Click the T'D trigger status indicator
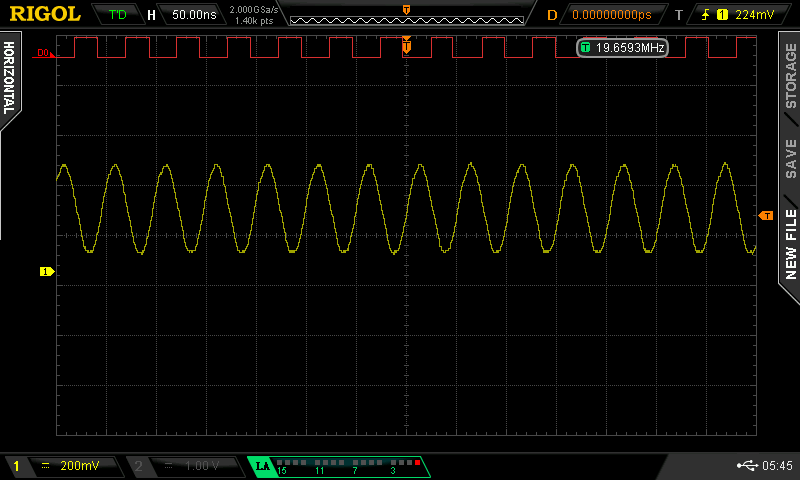This screenshot has height=480, width=800. coord(118,15)
